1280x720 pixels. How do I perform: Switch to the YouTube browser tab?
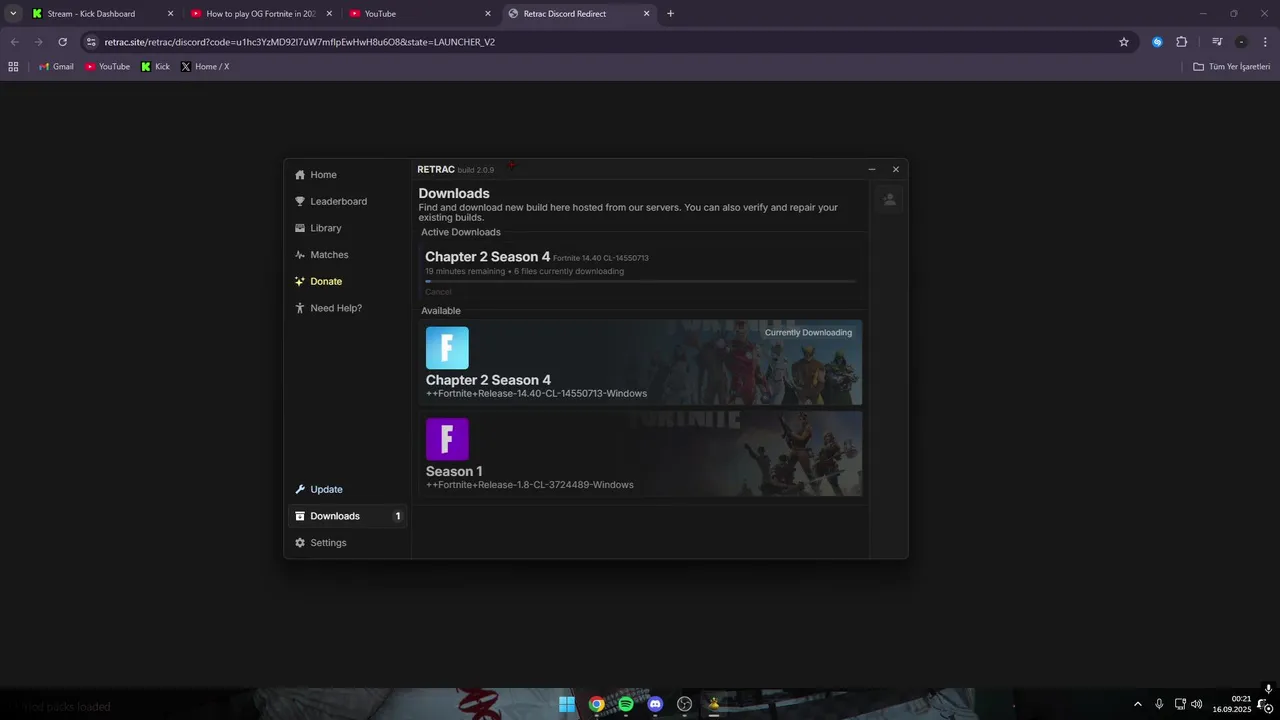[420, 14]
